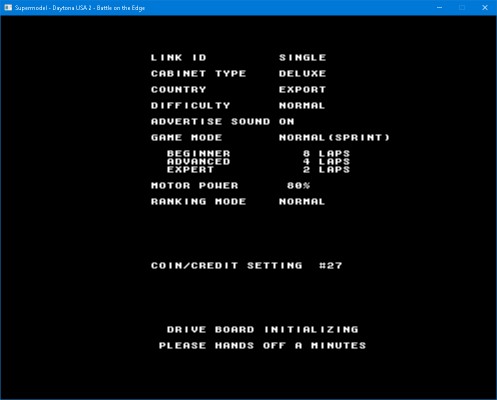
Task: Click the DRIVE BOARD INITIALIZING message
Action: (263, 330)
